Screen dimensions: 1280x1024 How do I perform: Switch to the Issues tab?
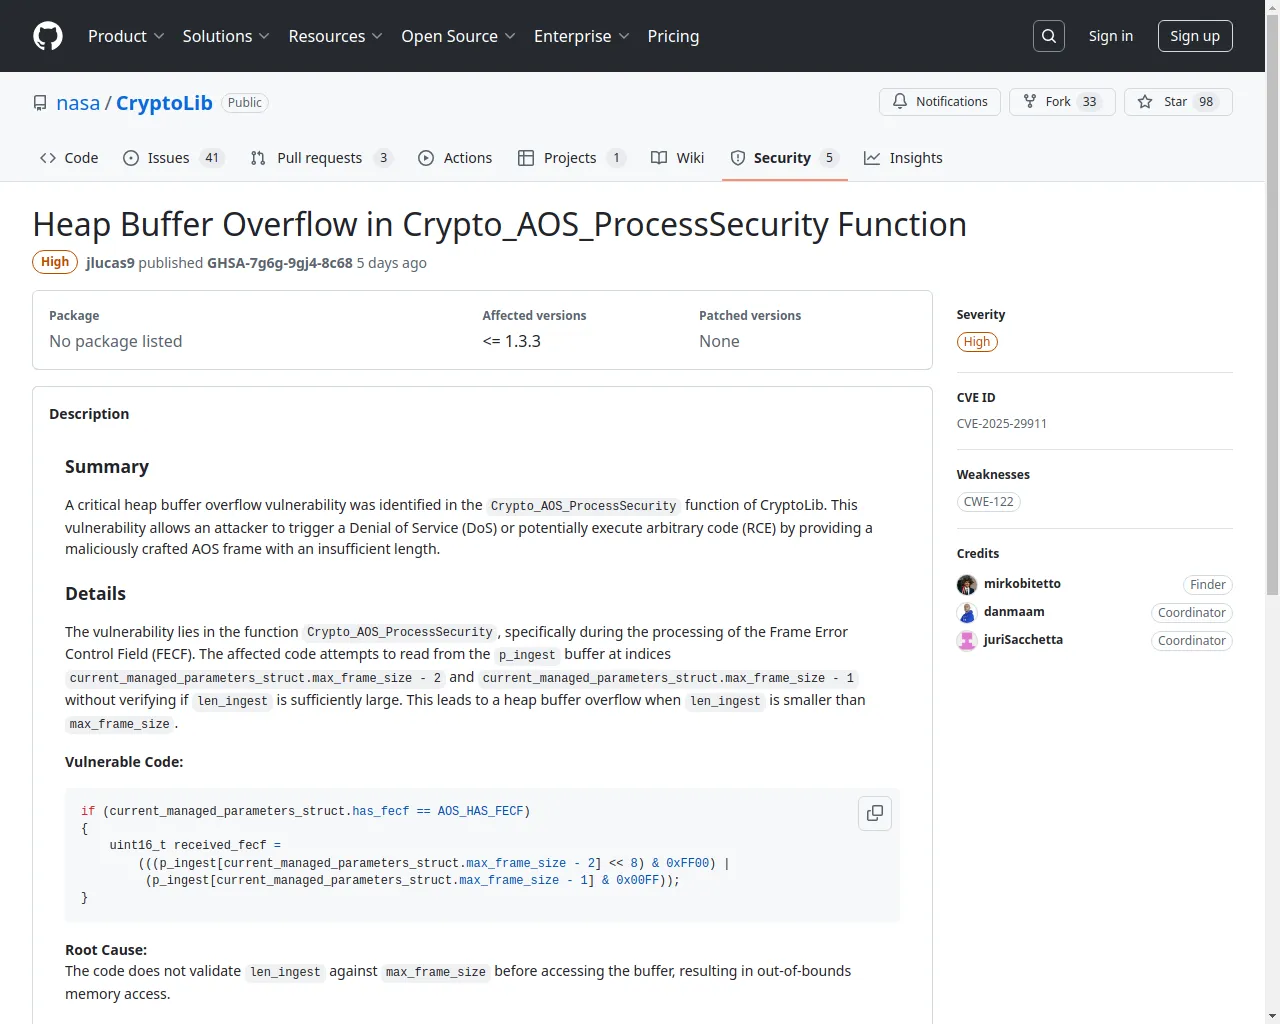coord(174,158)
